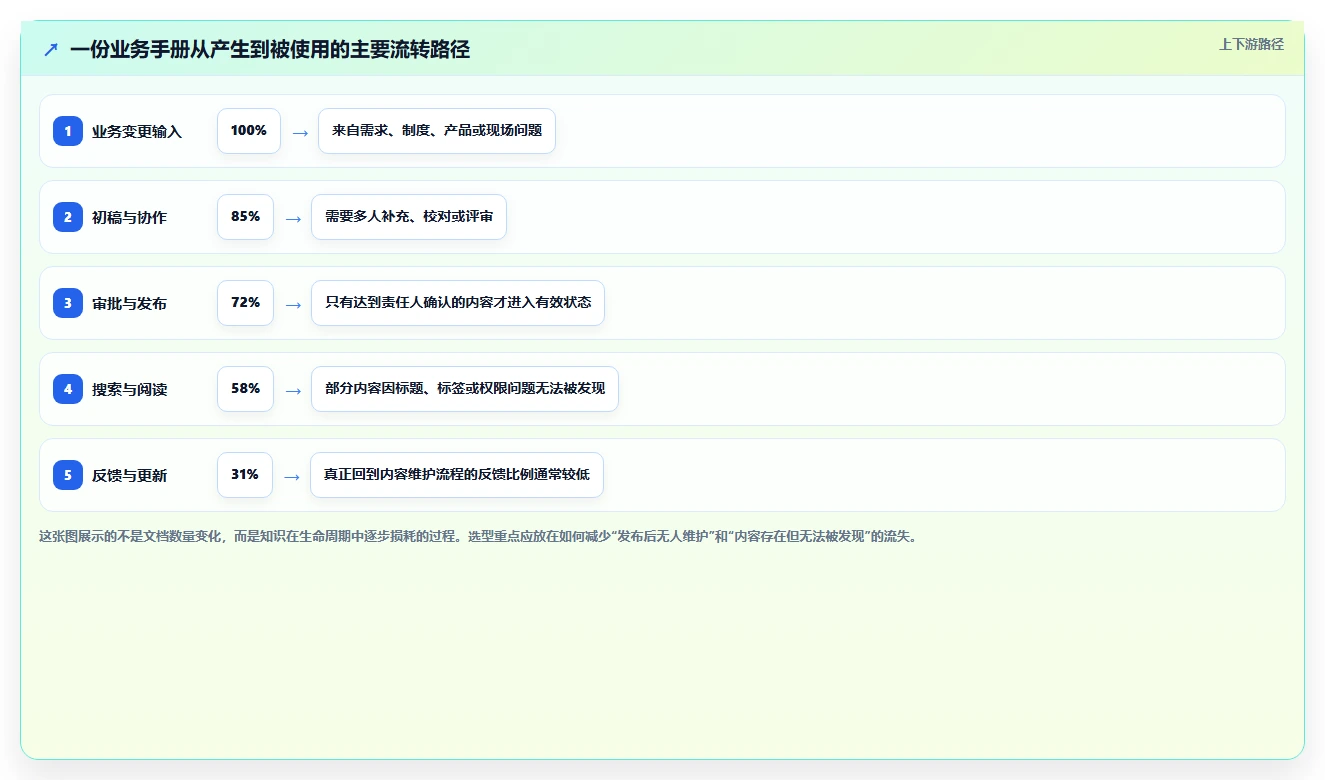
Task: Click the 31% percentage chip
Action: pos(245,475)
